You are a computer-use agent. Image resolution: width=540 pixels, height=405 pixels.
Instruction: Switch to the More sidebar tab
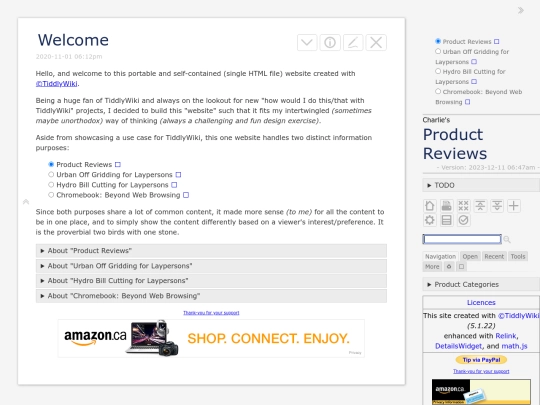[432, 267]
